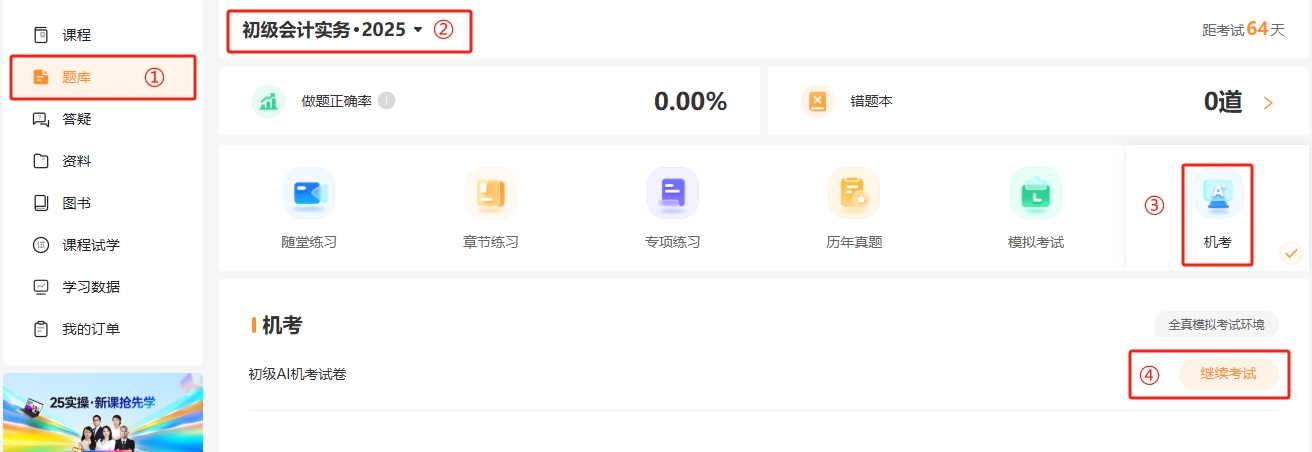The height and width of the screenshot is (452, 1312).
Task: Click the 25实操 新课抢先学 banner
Action: click(x=103, y=412)
